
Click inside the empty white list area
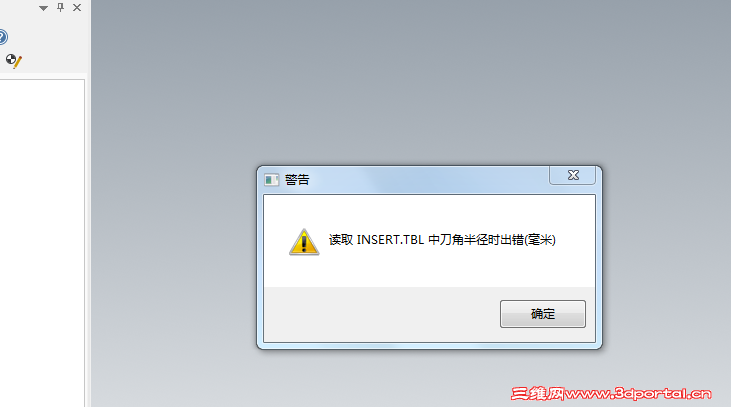(x=42, y=242)
